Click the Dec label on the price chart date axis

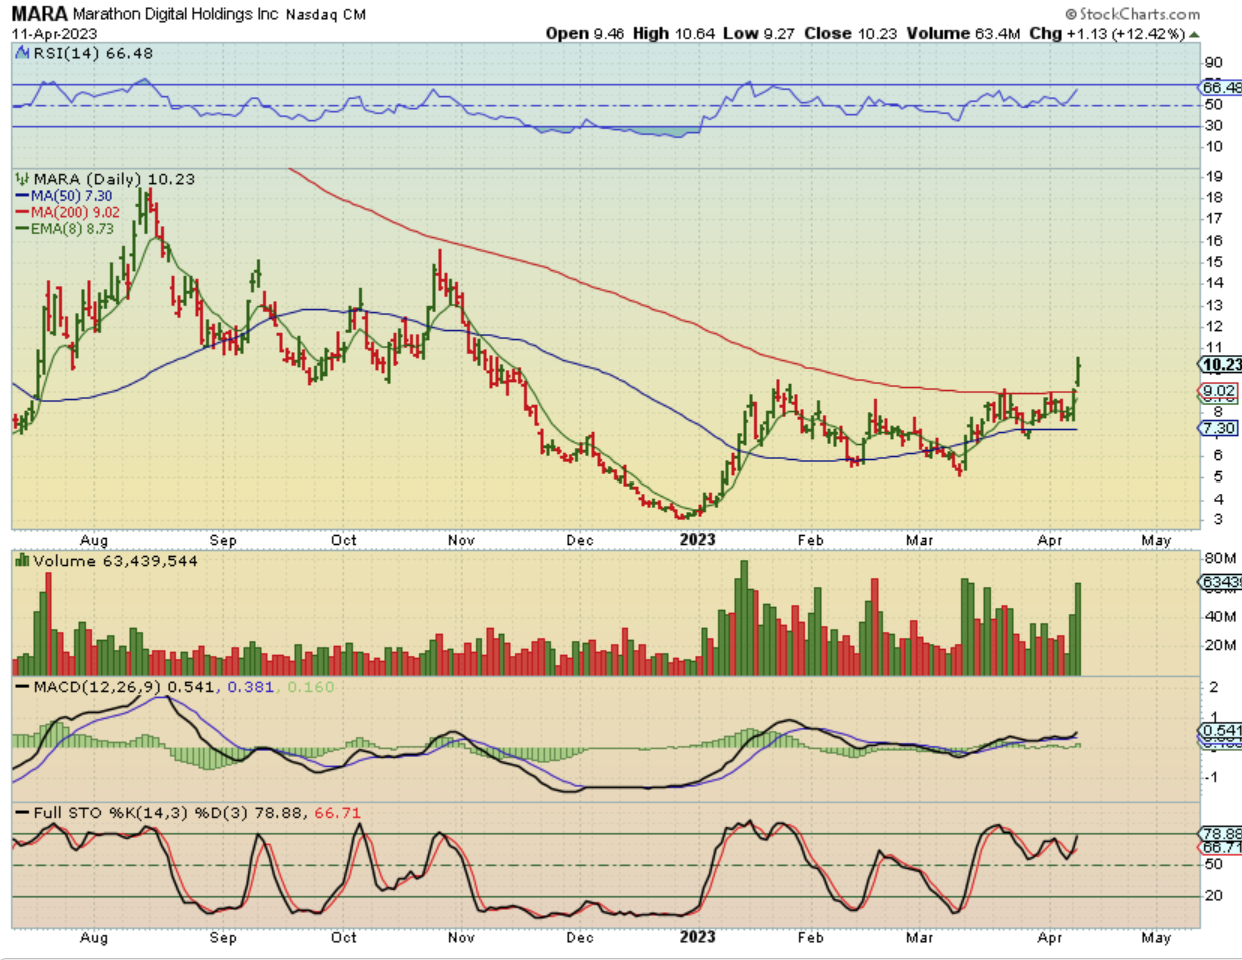580,540
